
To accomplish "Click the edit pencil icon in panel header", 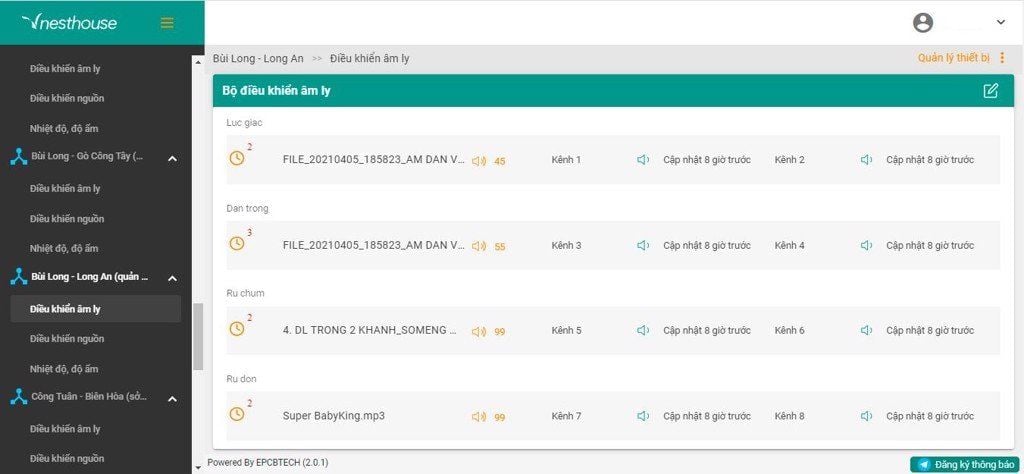I will [x=991, y=91].
